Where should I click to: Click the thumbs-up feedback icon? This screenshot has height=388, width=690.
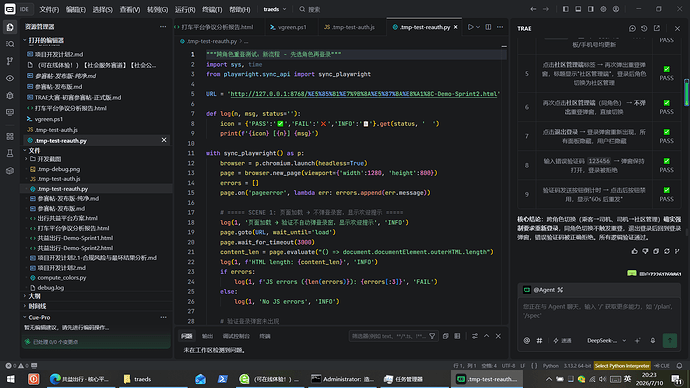pyautogui.click(x=635, y=251)
